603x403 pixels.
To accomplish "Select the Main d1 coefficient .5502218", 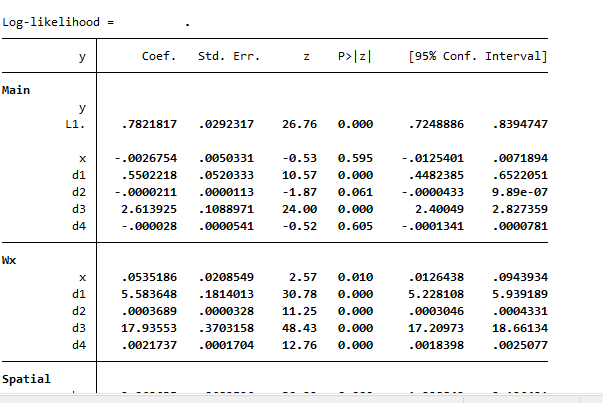I will click(149, 175).
